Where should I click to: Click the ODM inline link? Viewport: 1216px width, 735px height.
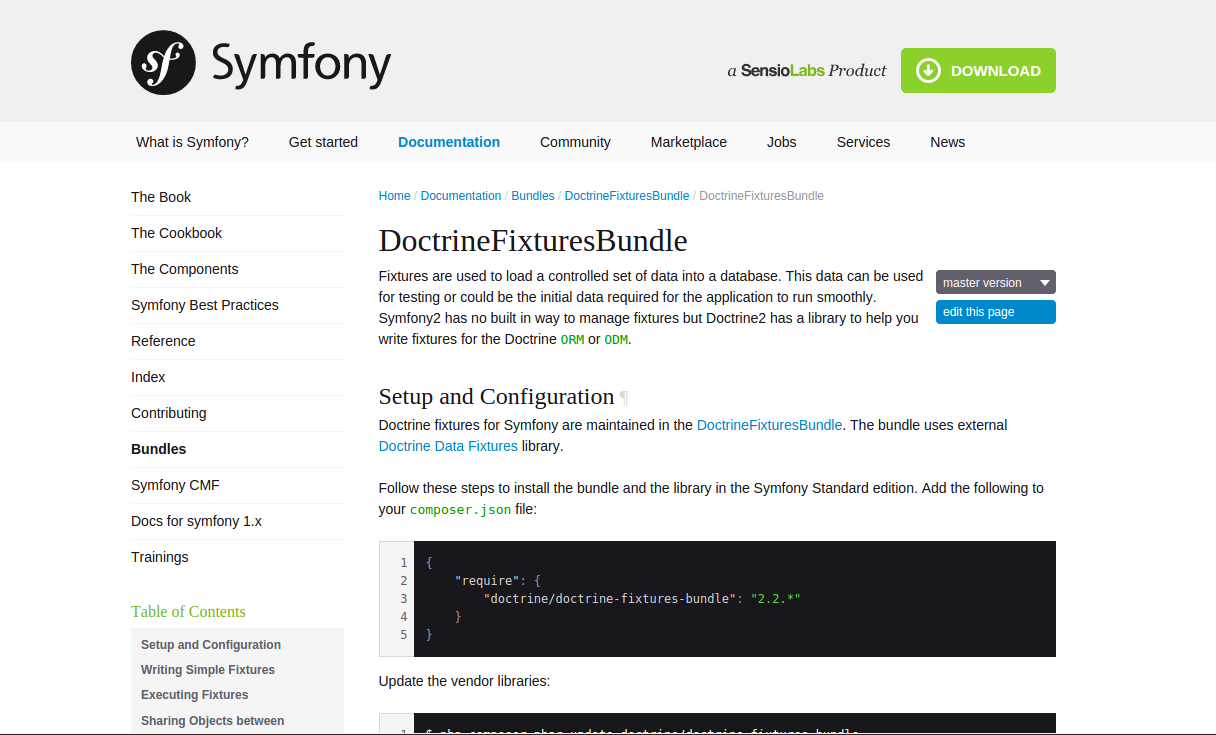(x=616, y=340)
